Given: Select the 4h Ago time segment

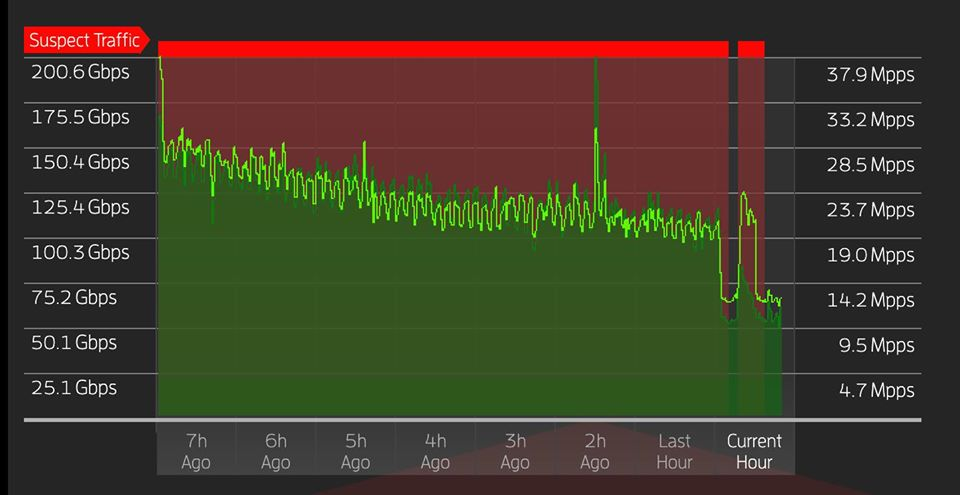Looking at the screenshot, I should point(435,451).
